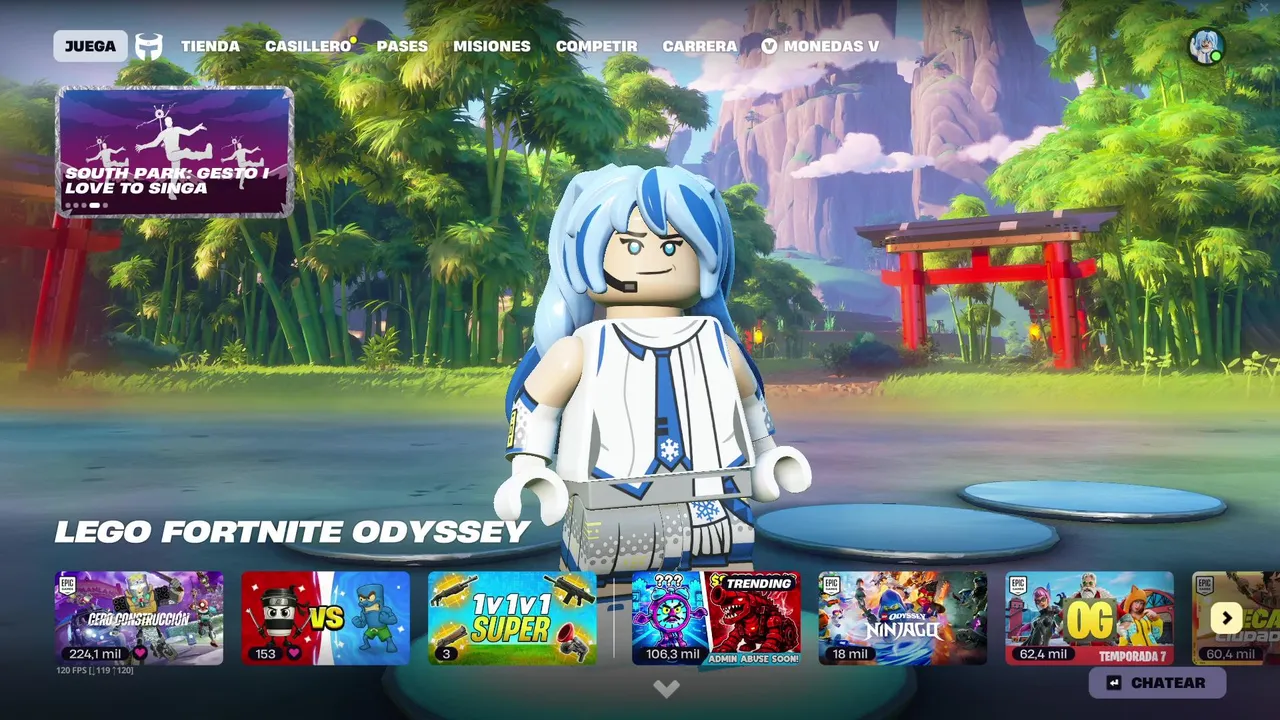Screen dimensions: 1280x720
Task: Click the Casillero notification dot
Action: pyautogui.click(x=353, y=41)
